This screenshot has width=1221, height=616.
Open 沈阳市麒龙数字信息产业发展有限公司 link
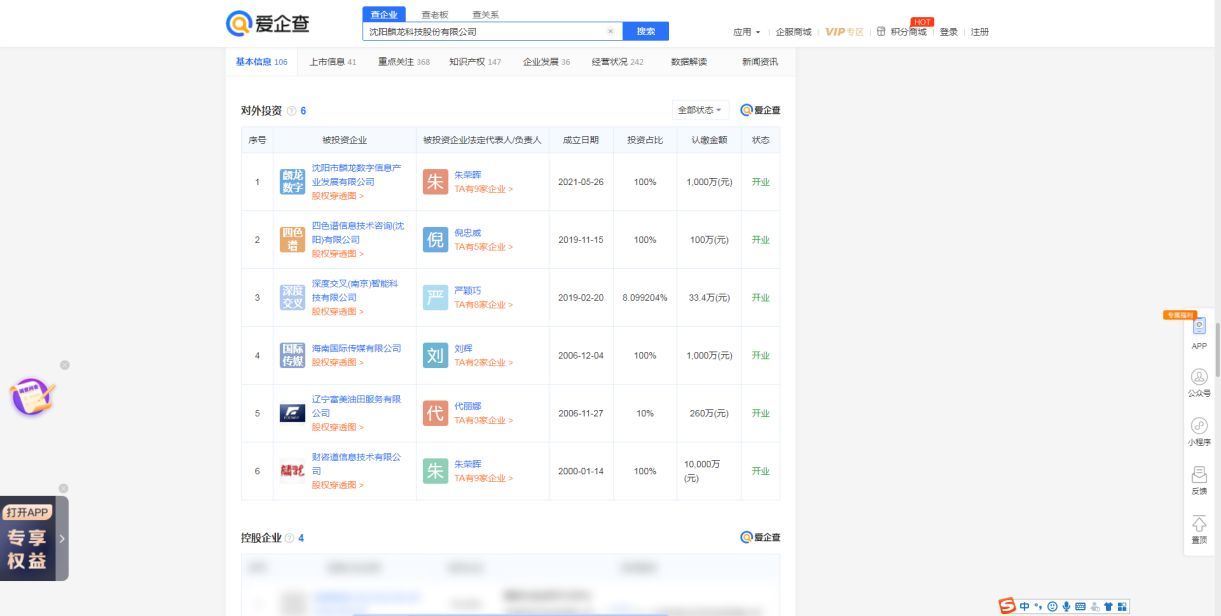coord(357,174)
